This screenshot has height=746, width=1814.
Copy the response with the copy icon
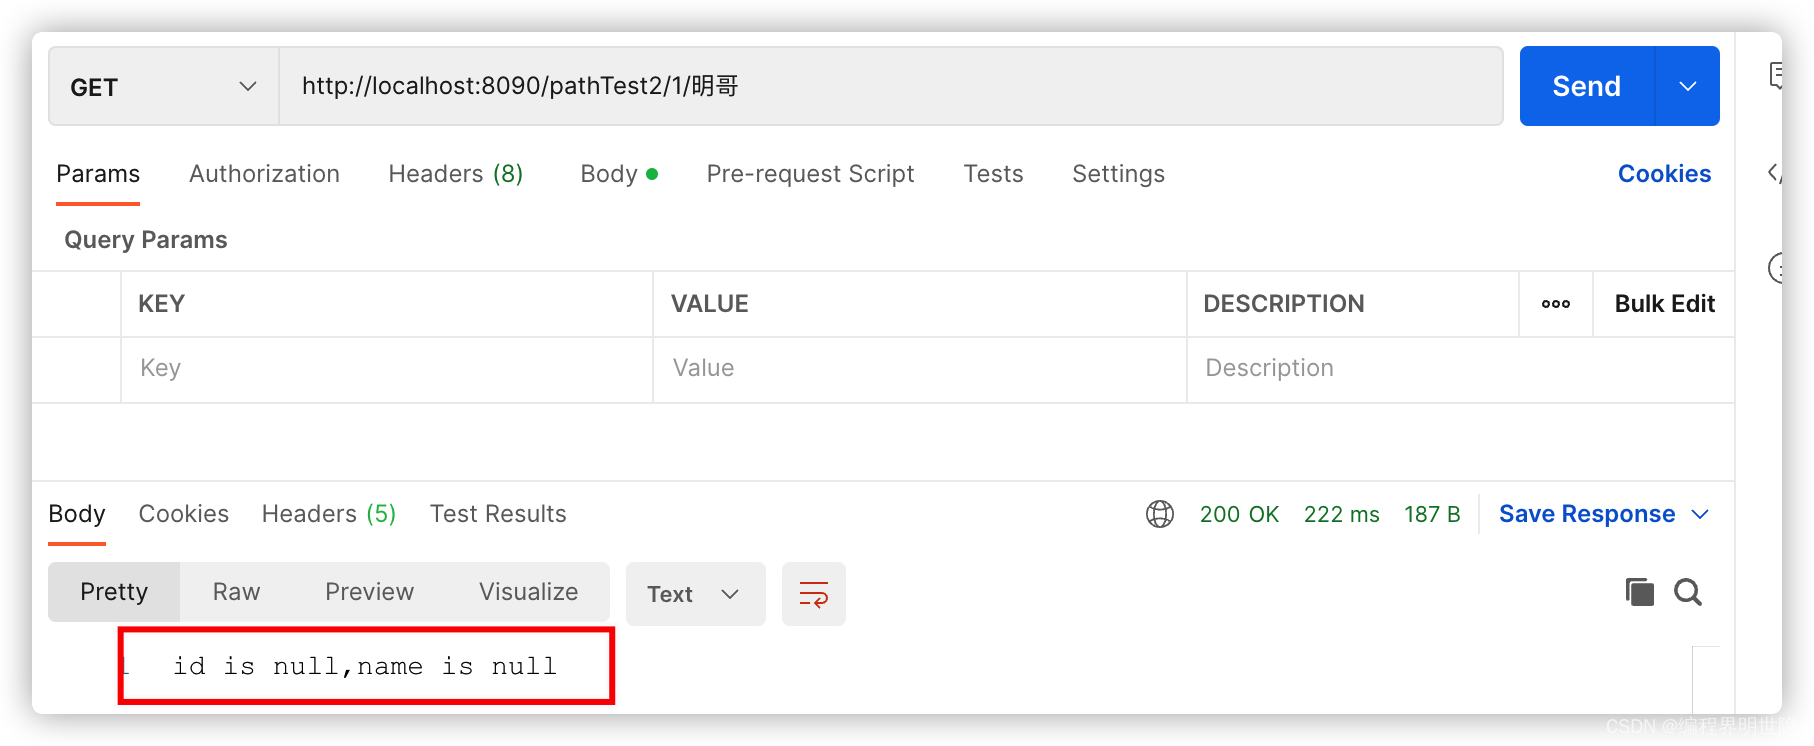[1640, 592]
